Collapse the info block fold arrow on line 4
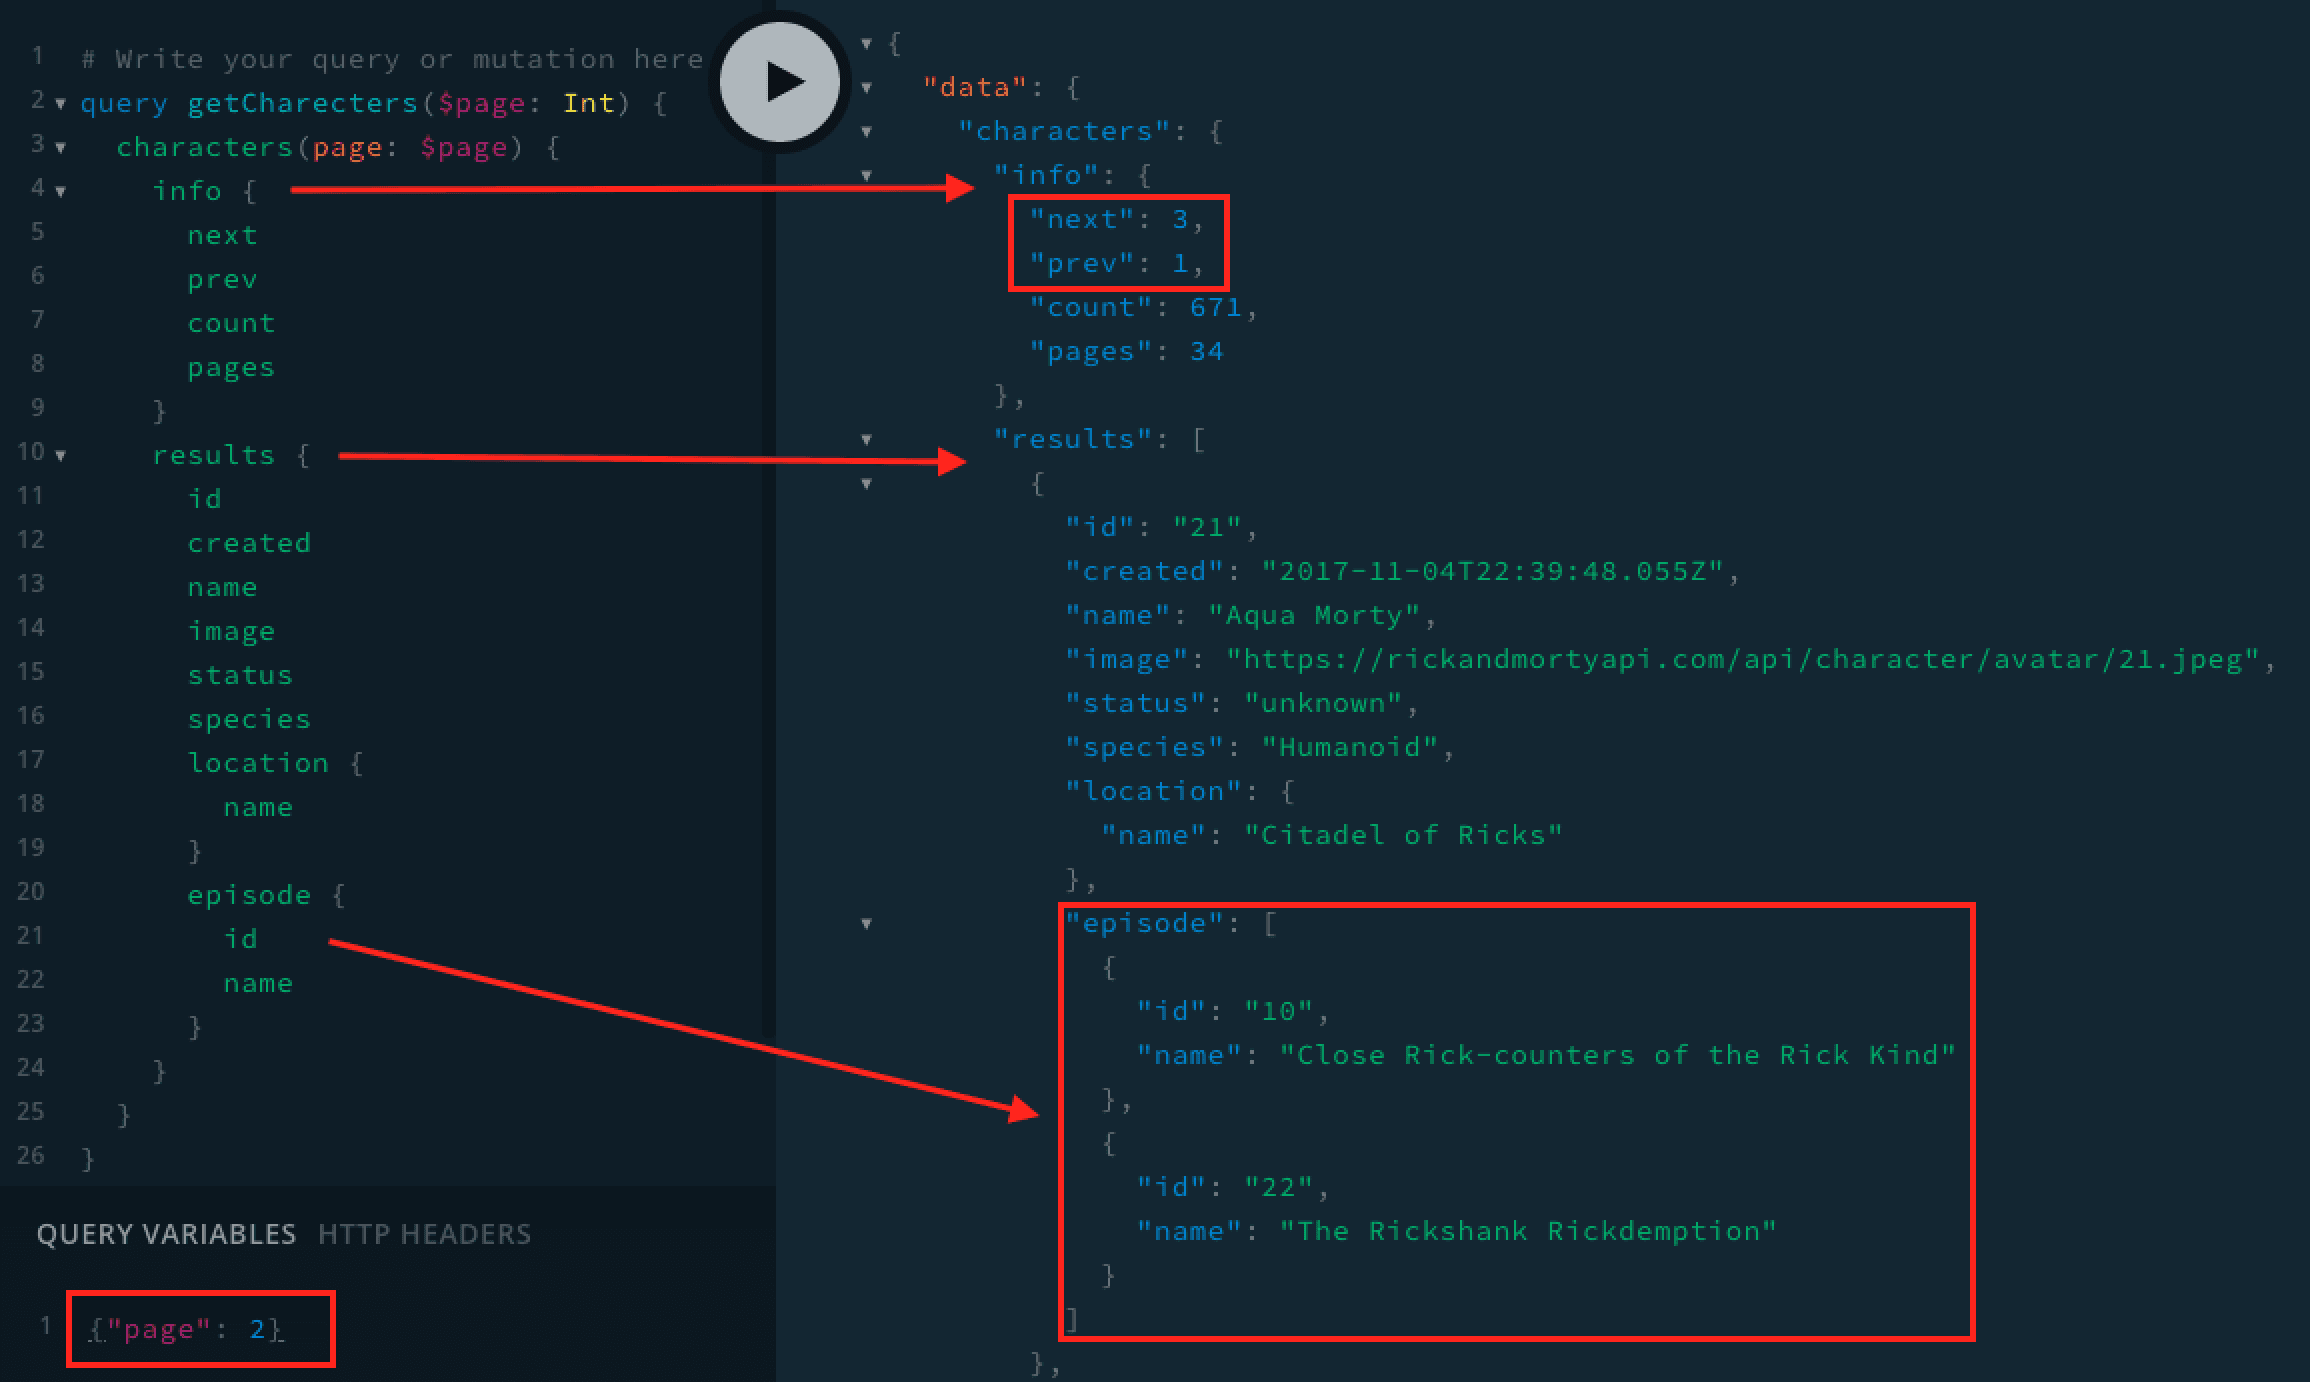The height and width of the screenshot is (1382, 2310). pos(61,192)
